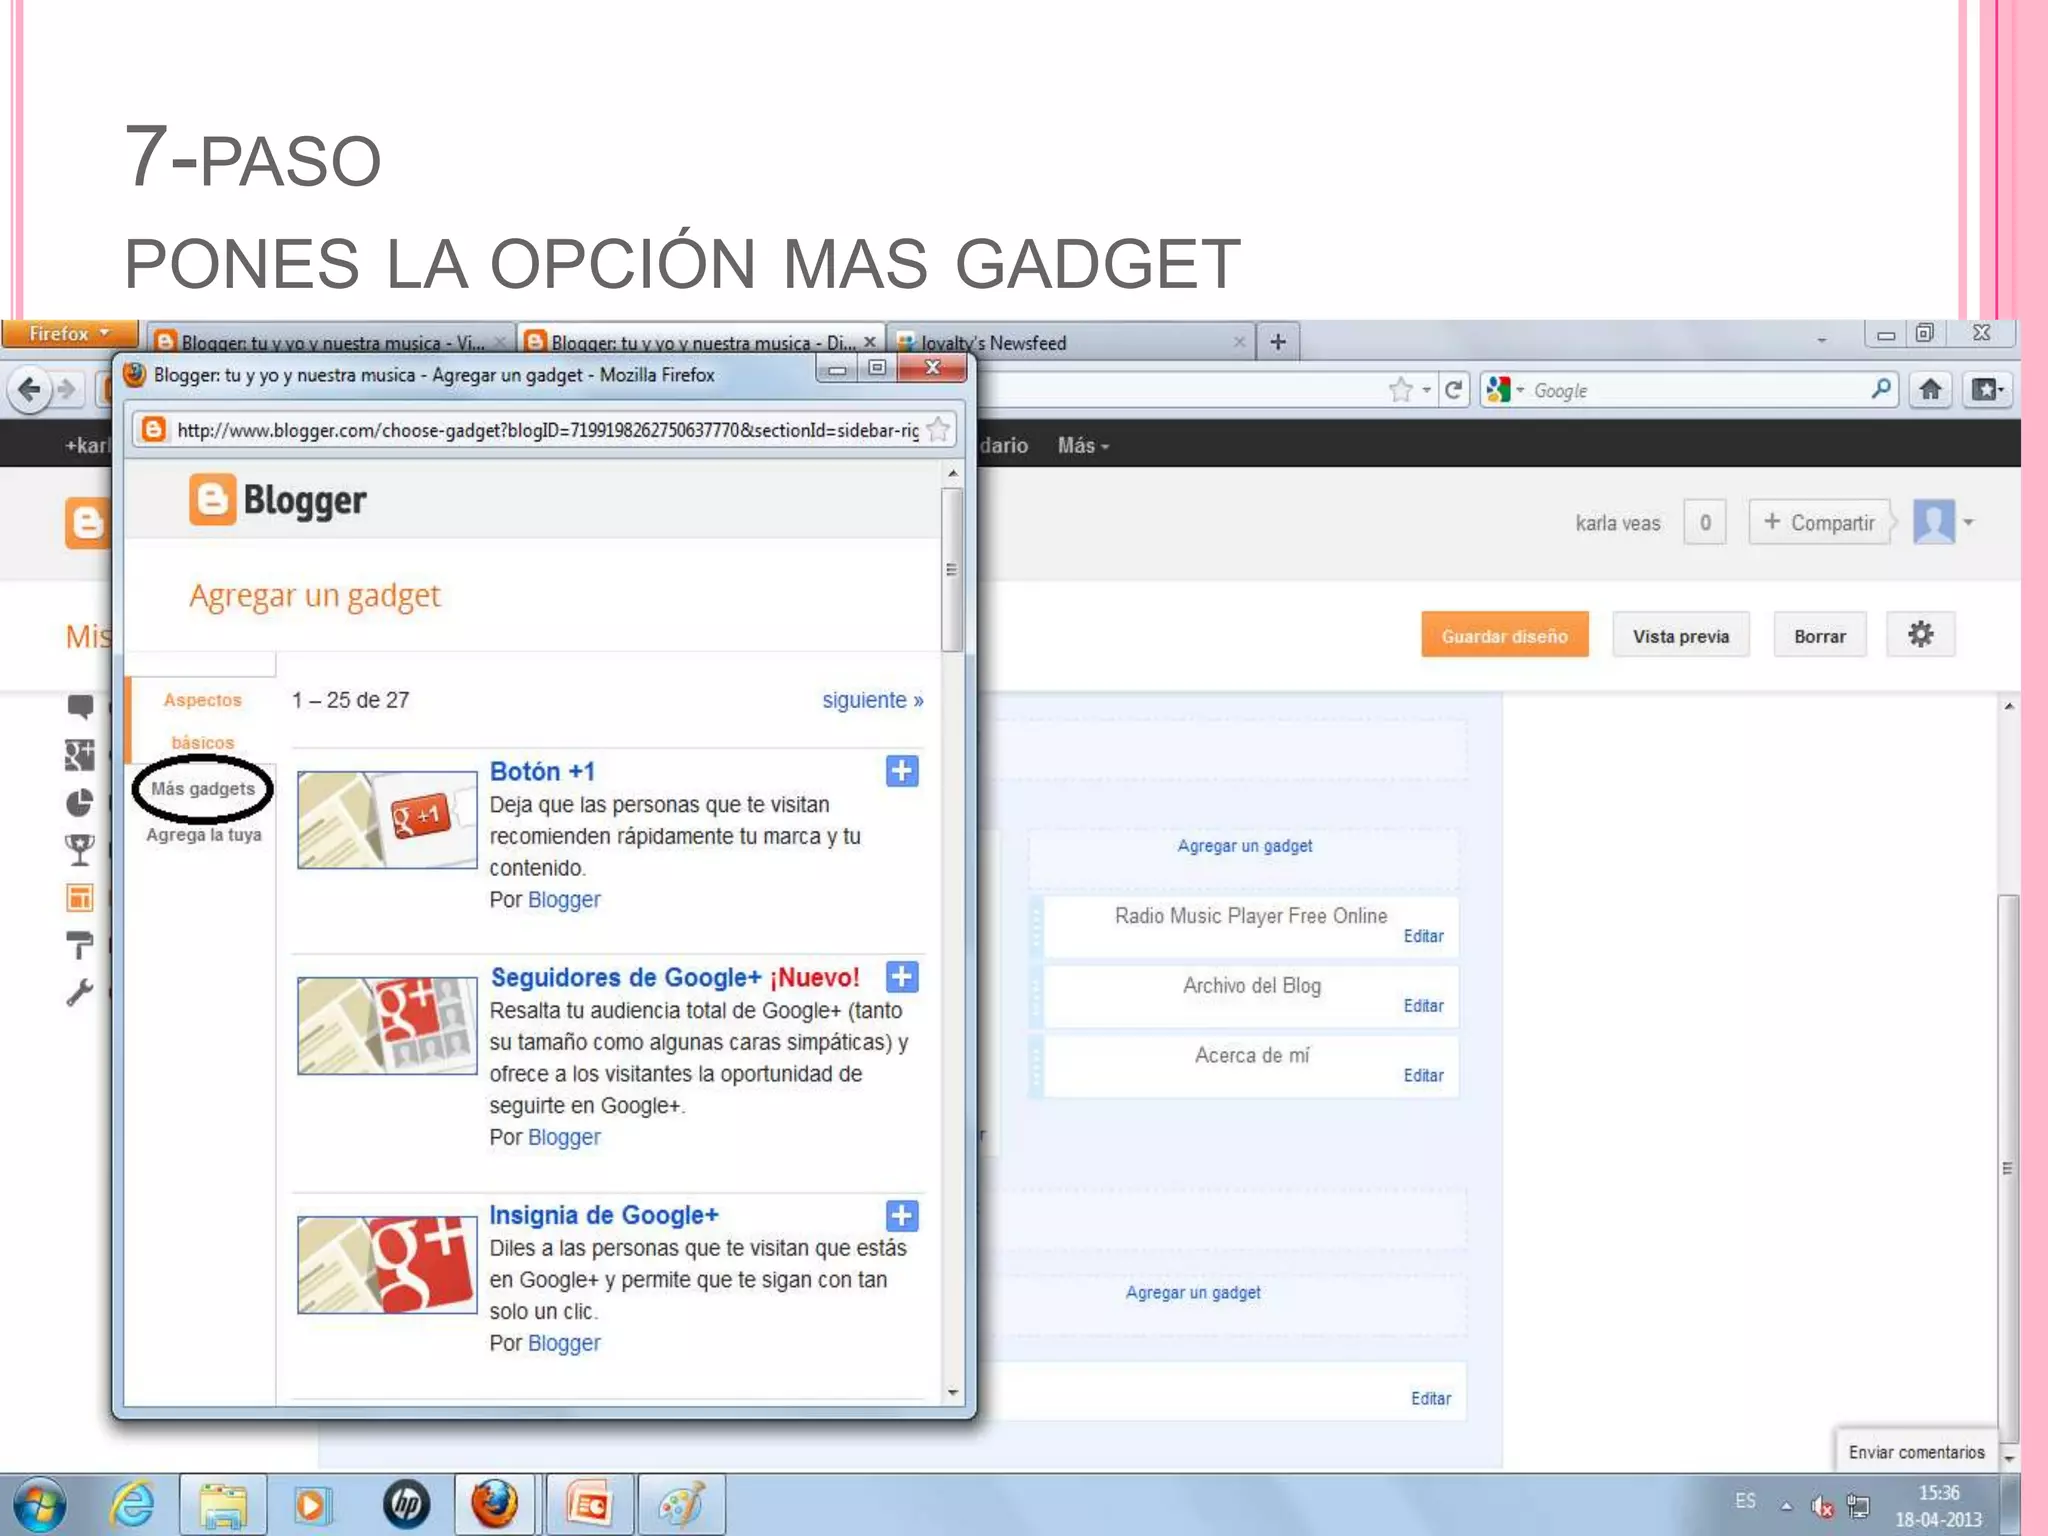The width and height of the screenshot is (2048, 1536).
Task: Select the Aspectos básicos category
Action: pos(203,721)
